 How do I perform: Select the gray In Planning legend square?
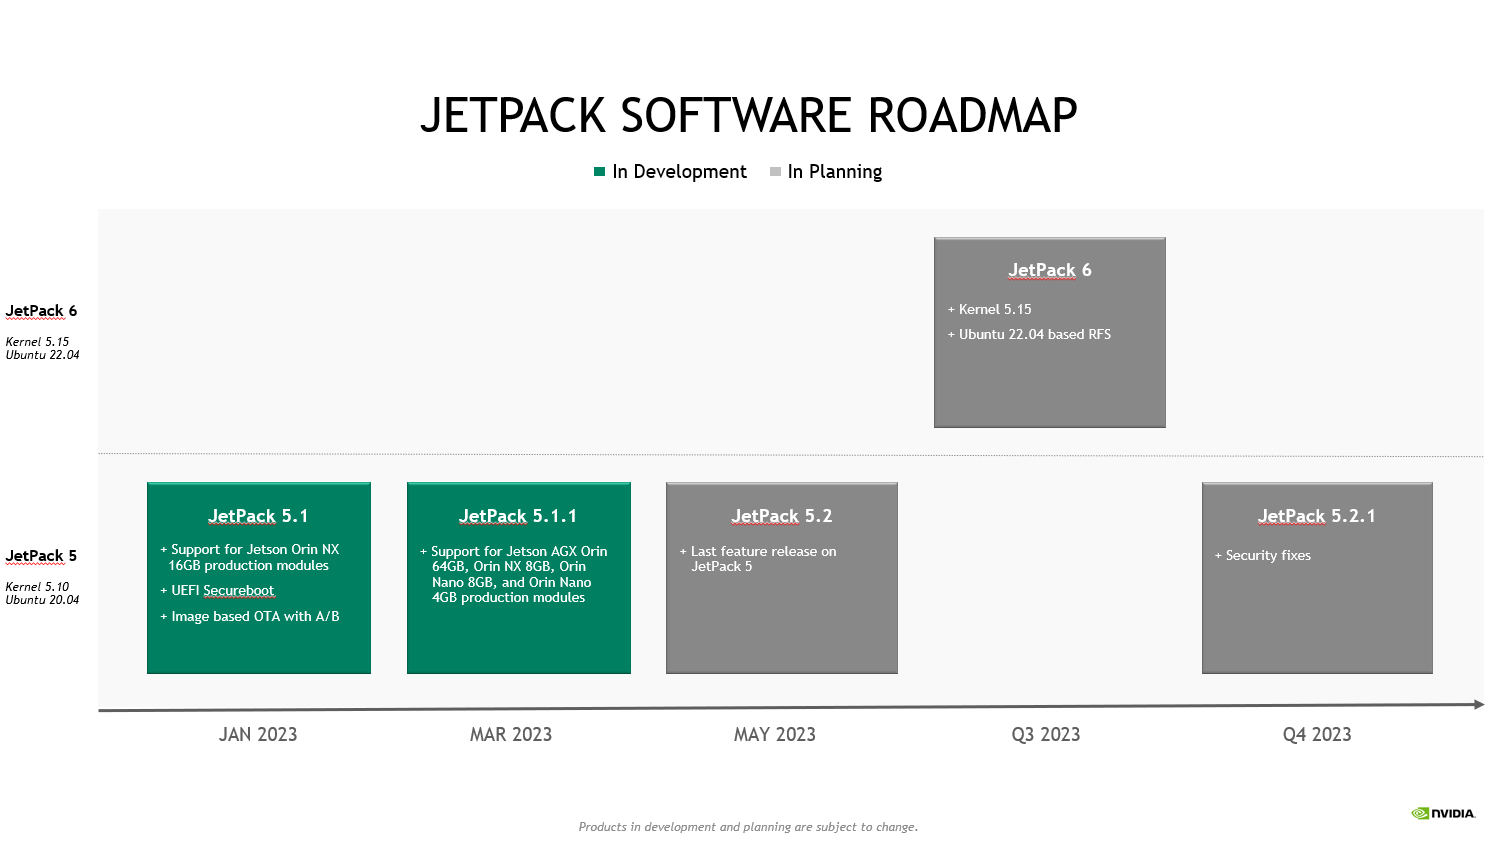point(774,171)
